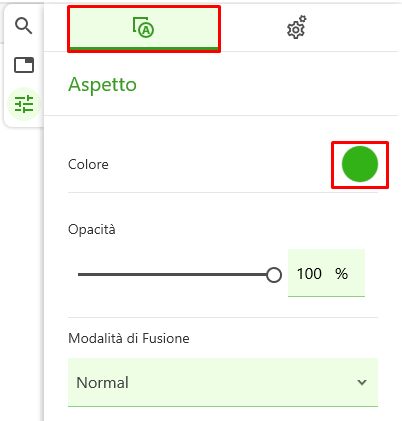Screen dimensions: 402x421
Task: Click empty space right of Aspetto heading
Action: 267,85
